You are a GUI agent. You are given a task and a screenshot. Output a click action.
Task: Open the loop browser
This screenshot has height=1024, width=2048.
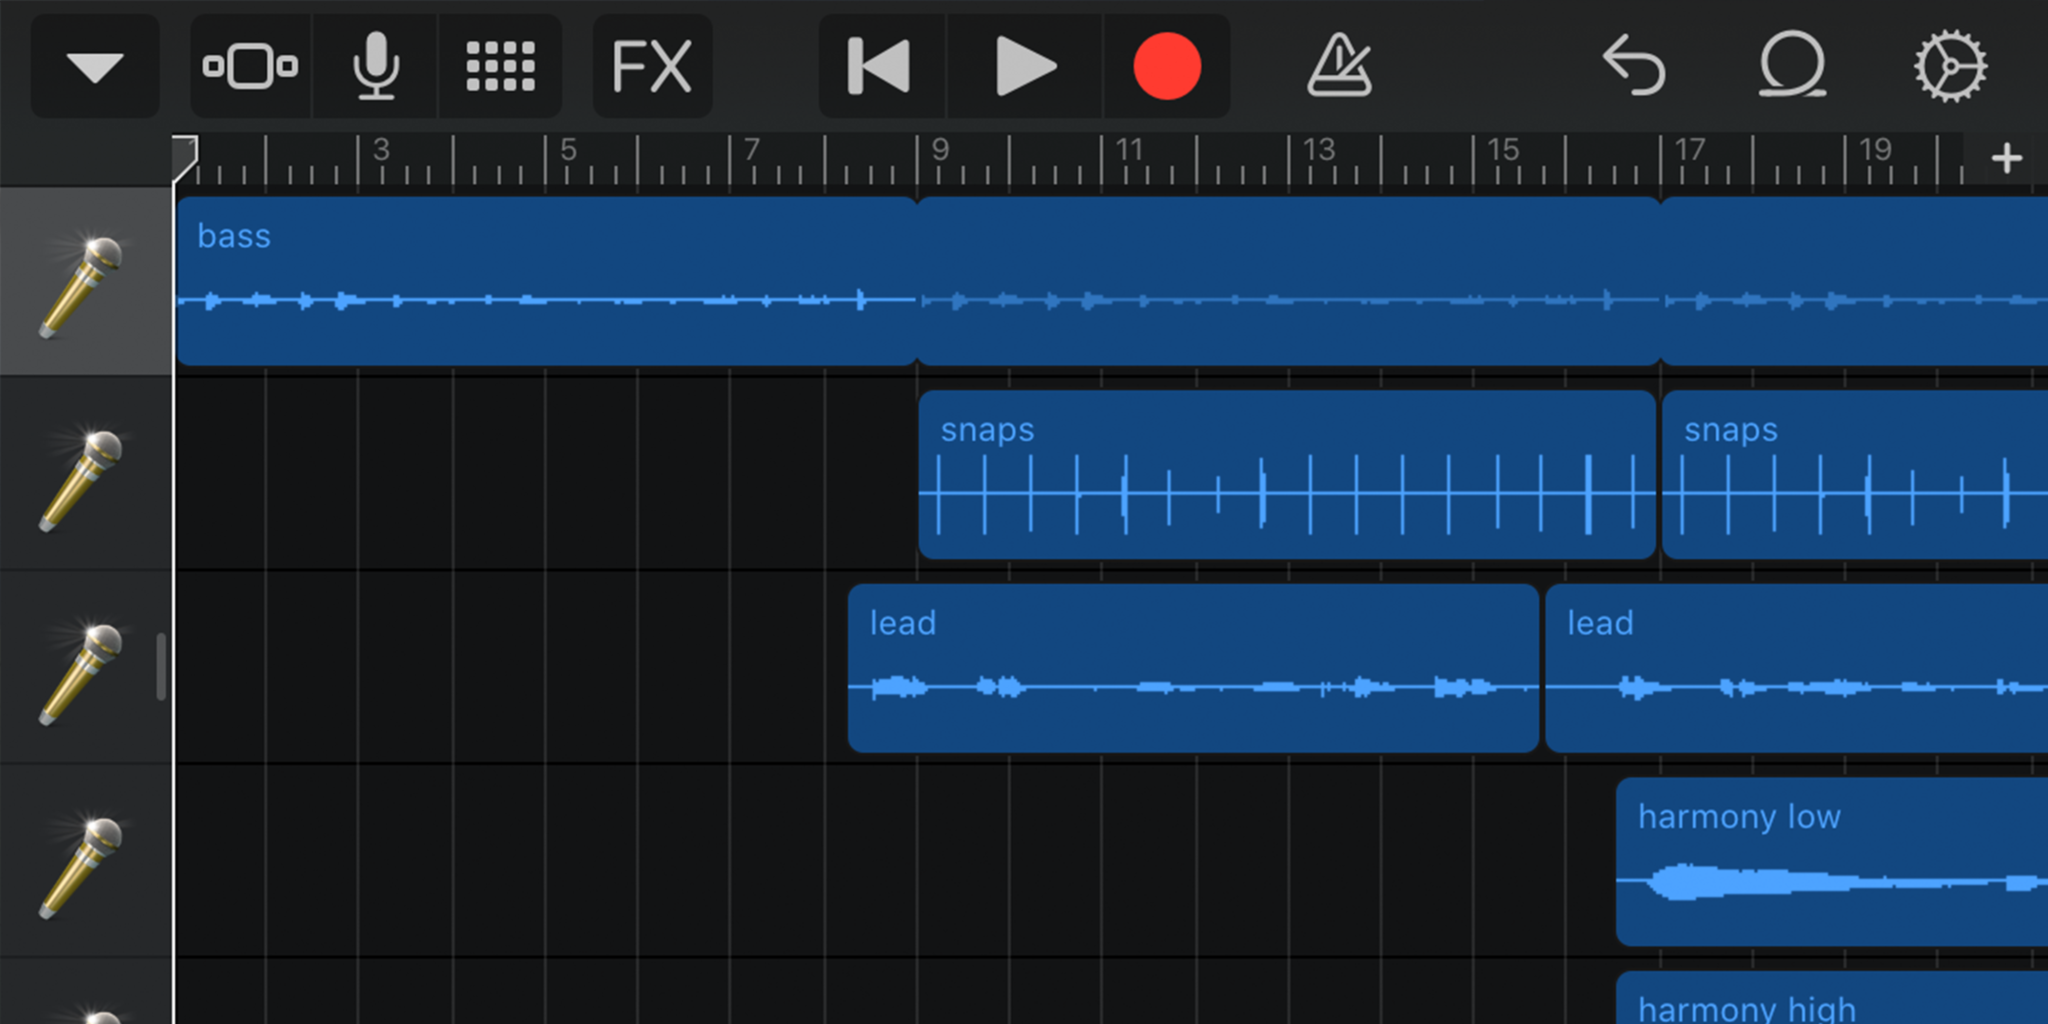(x=1792, y=67)
